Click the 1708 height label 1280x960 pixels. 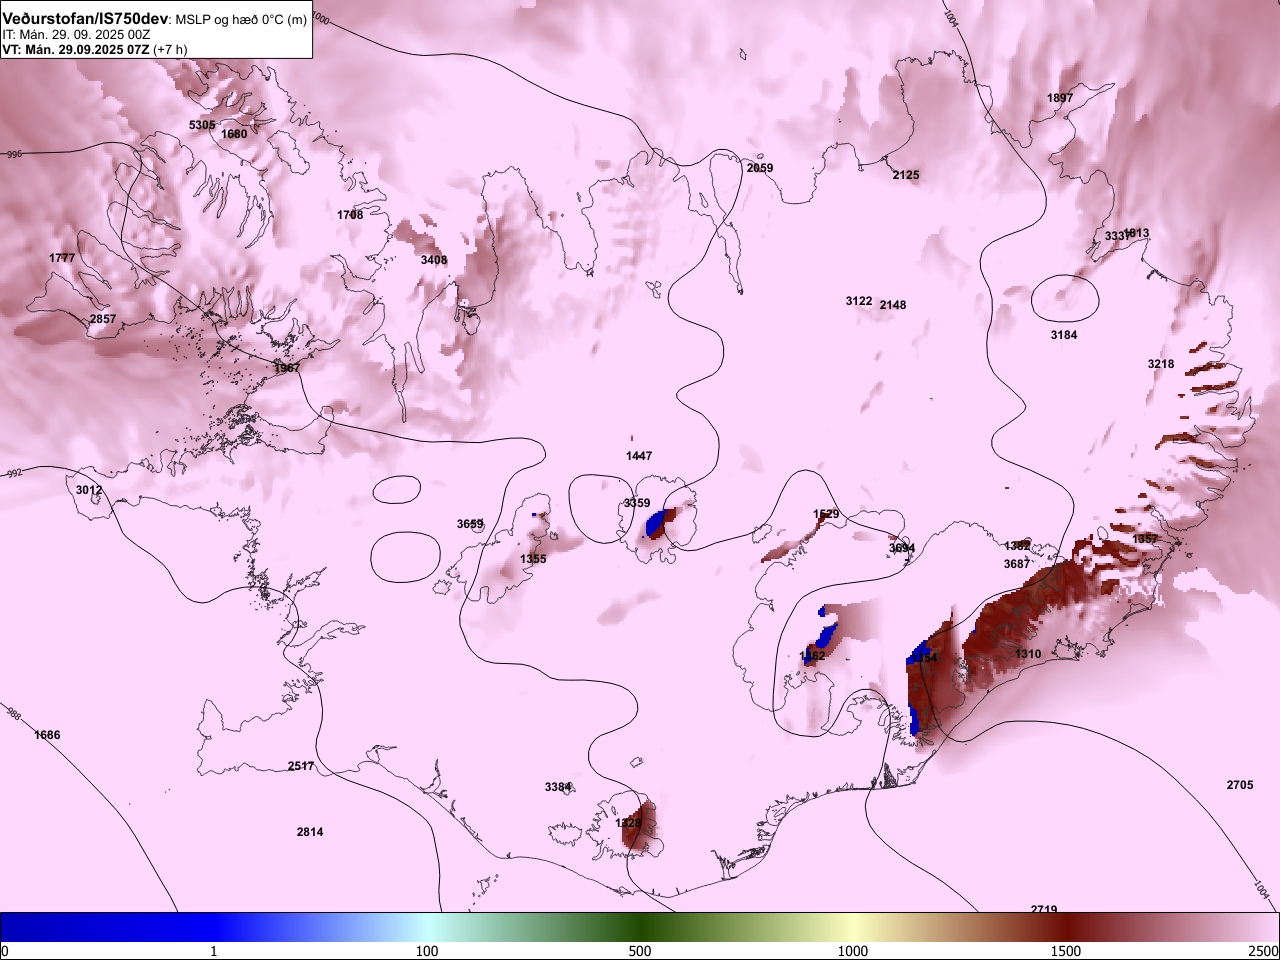pyautogui.click(x=350, y=215)
